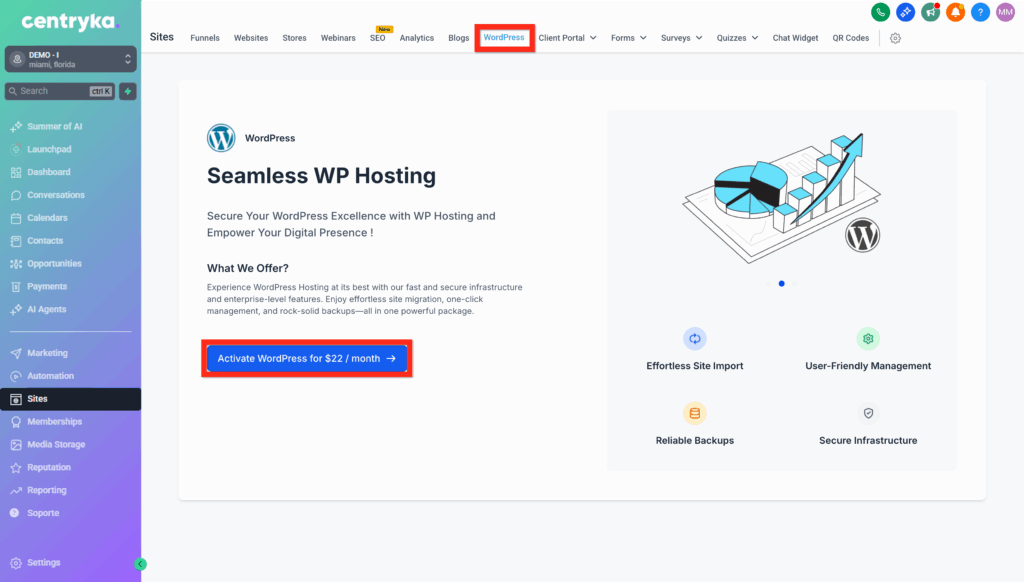Click the green phone dialer icon
The width and height of the screenshot is (1024, 582).
click(880, 12)
